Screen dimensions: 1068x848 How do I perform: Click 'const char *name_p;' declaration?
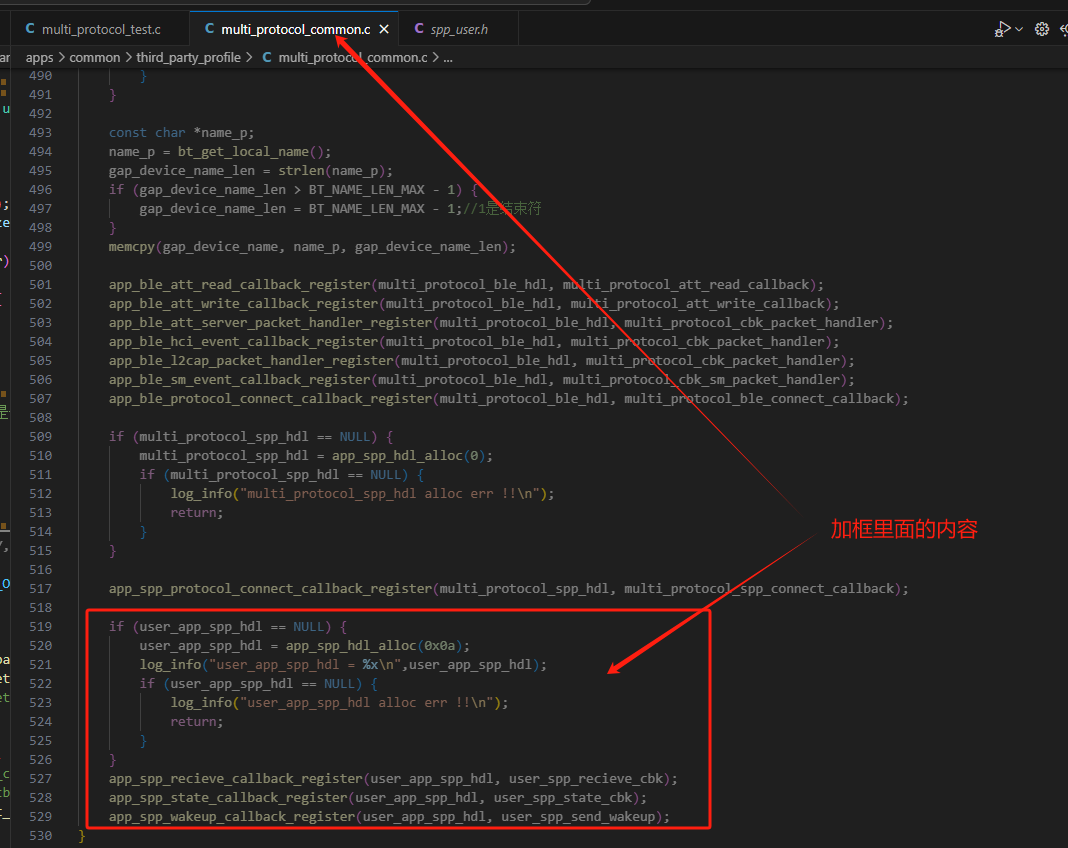pos(181,133)
